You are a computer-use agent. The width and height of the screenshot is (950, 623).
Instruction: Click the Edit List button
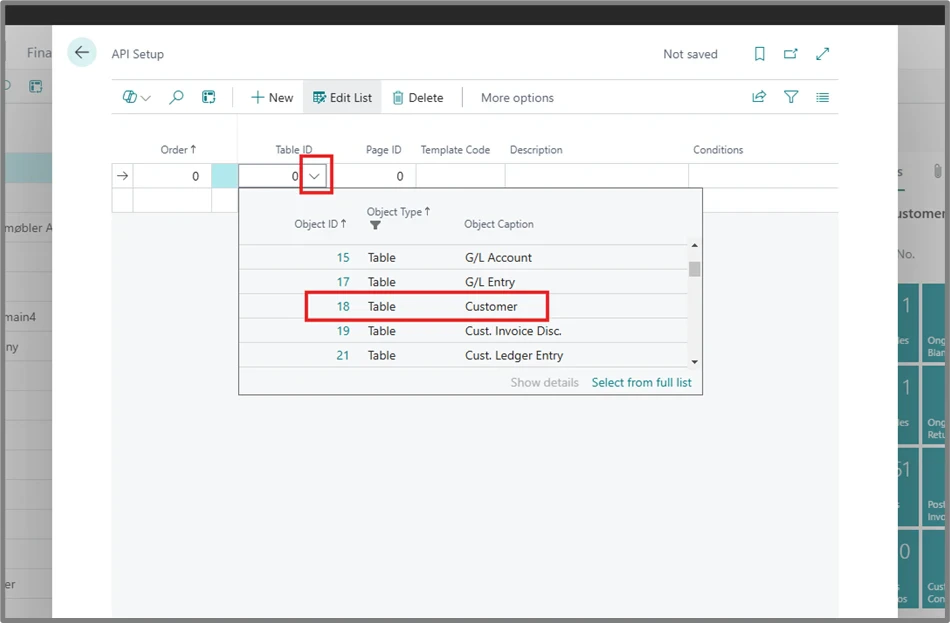tap(342, 98)
